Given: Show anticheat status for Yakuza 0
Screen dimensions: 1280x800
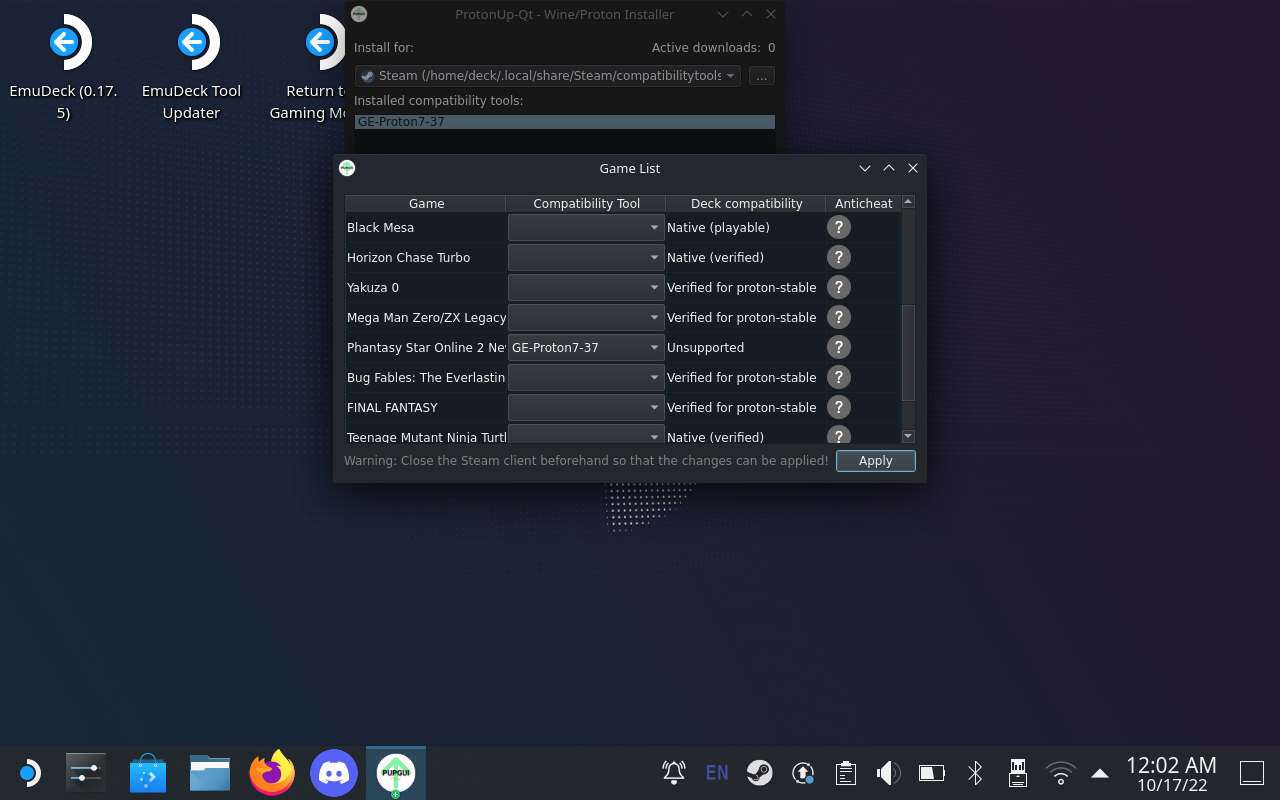Looking at the screenshot, I should point(839,287).
